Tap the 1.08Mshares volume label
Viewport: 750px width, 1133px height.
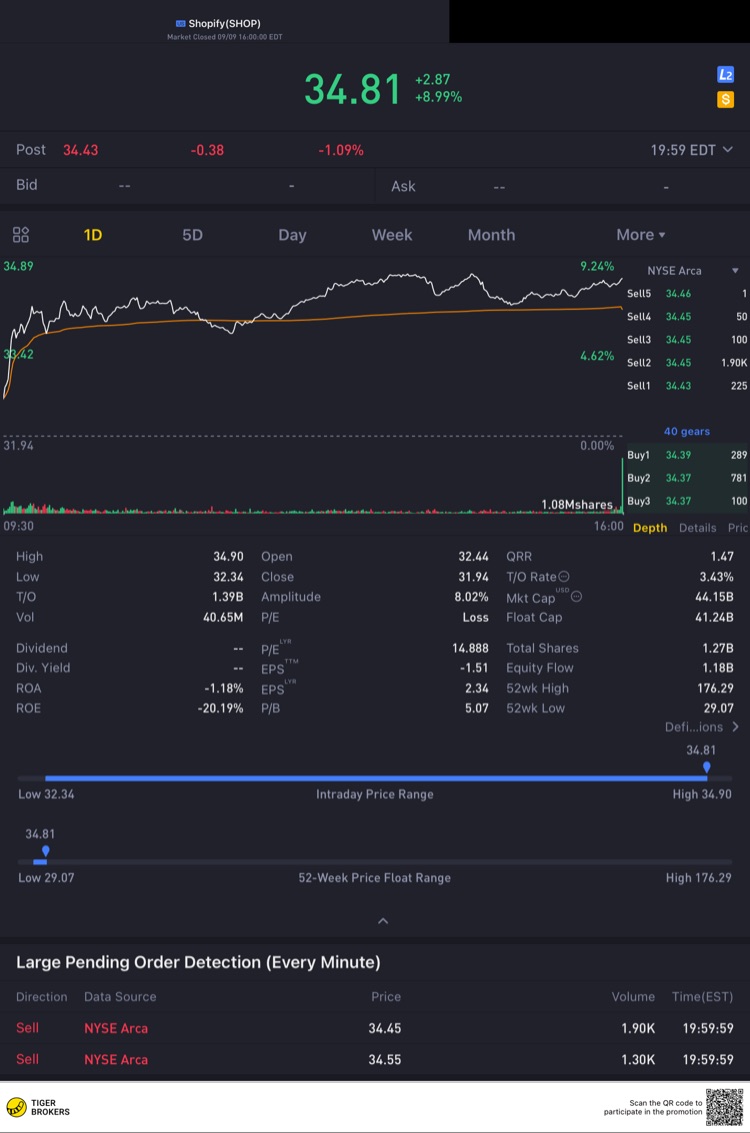click(577, 504)
